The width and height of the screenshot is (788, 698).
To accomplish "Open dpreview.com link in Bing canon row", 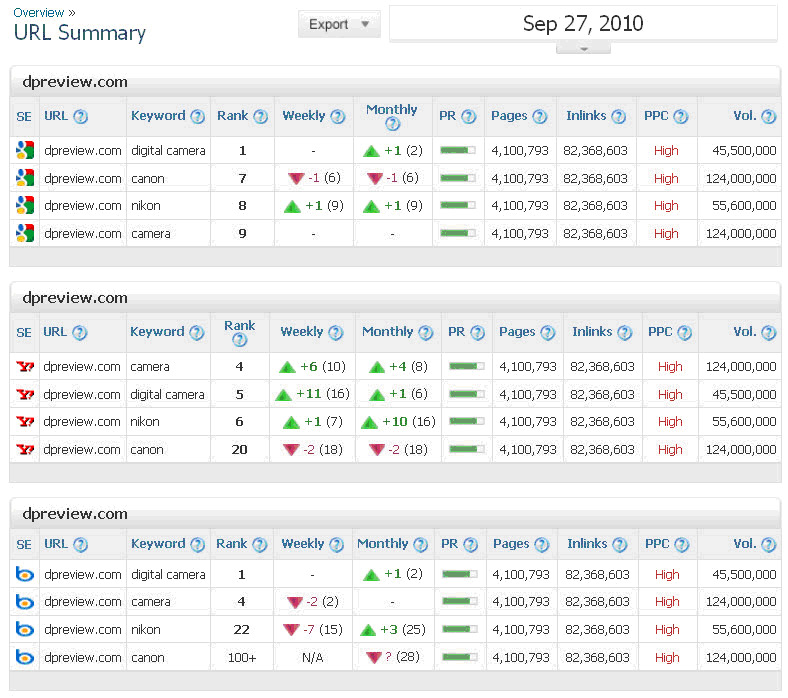I will (82, 658).
